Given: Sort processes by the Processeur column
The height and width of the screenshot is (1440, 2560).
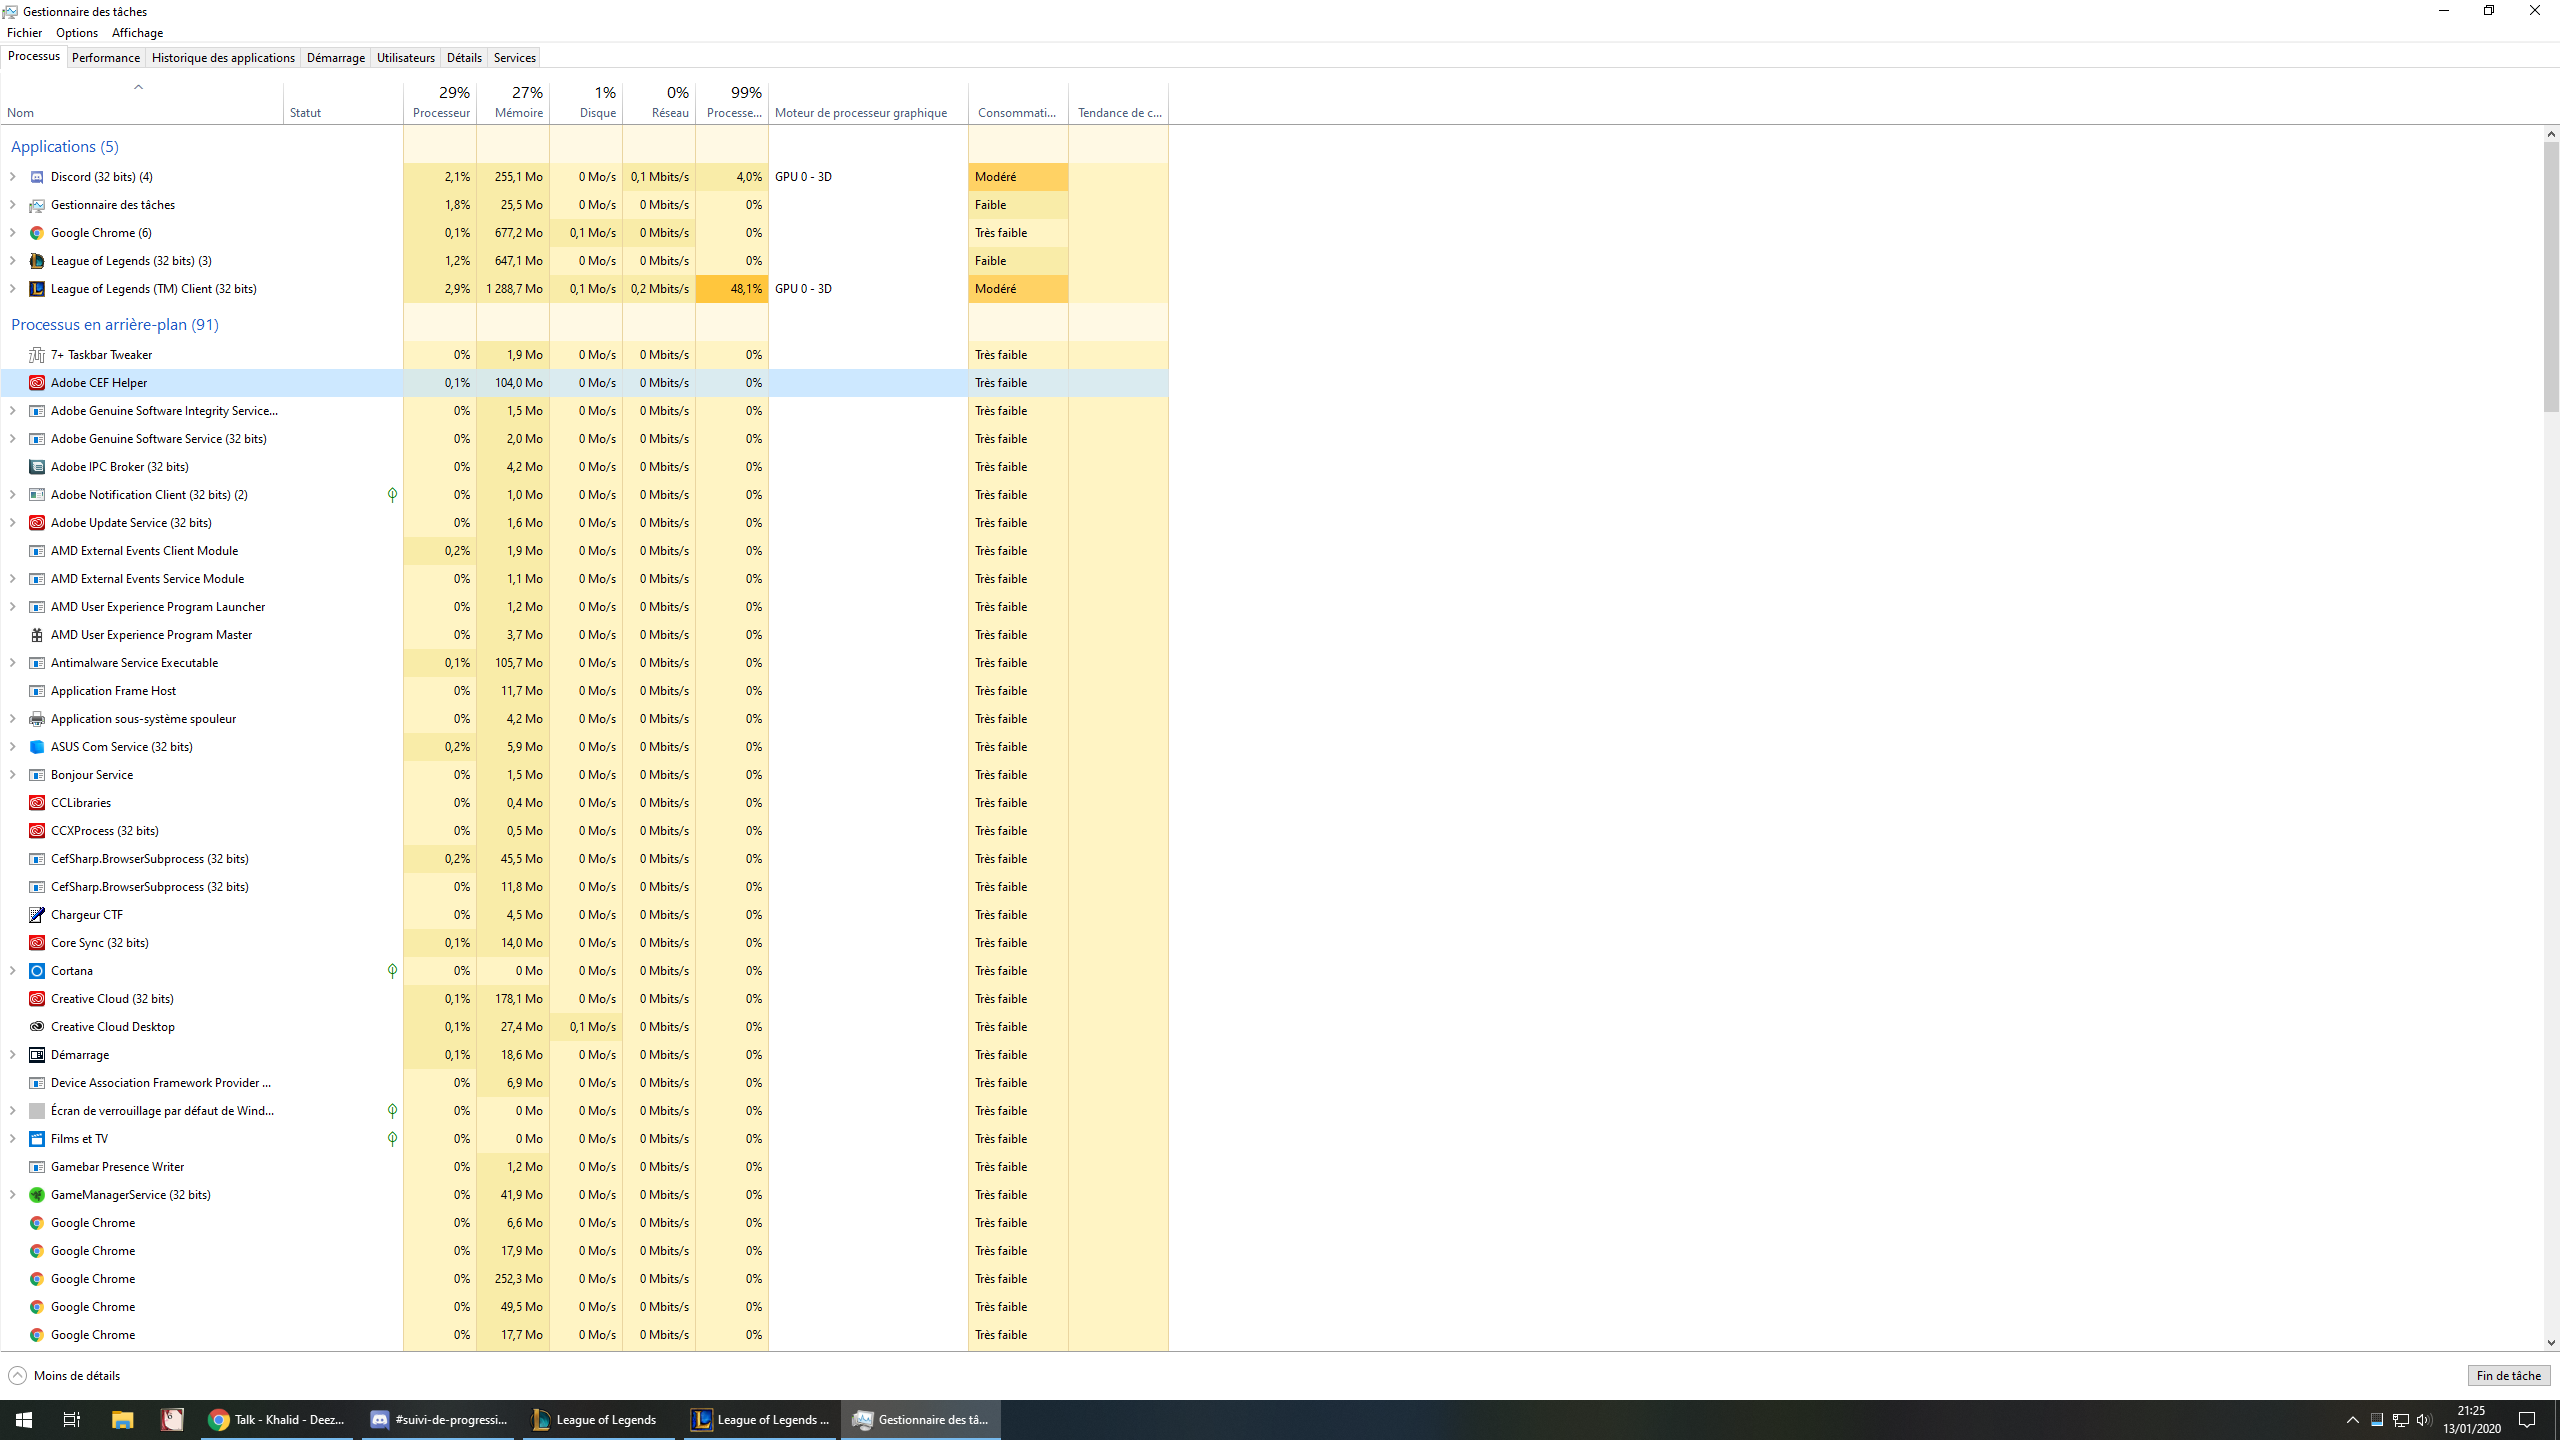Looking at the screenshot, I should click(440, 103).
